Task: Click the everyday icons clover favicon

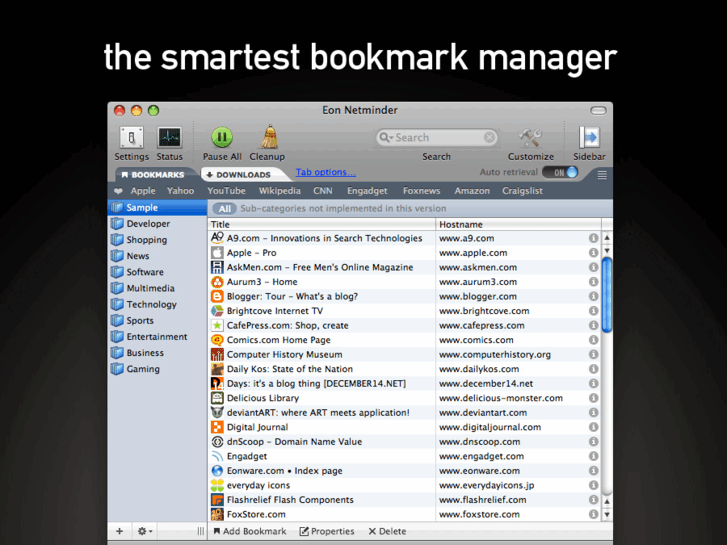Action: pyautogui.click(x=217, y=485)
